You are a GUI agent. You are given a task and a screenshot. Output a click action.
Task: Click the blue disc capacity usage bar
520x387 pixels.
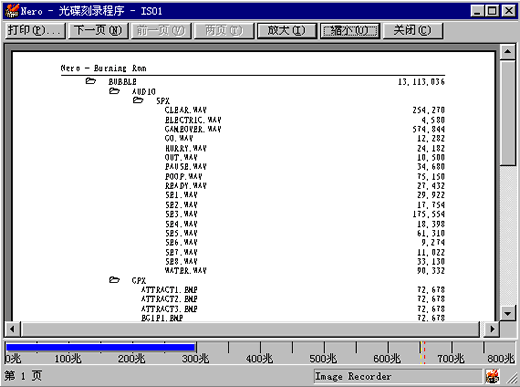coord(100,347)
